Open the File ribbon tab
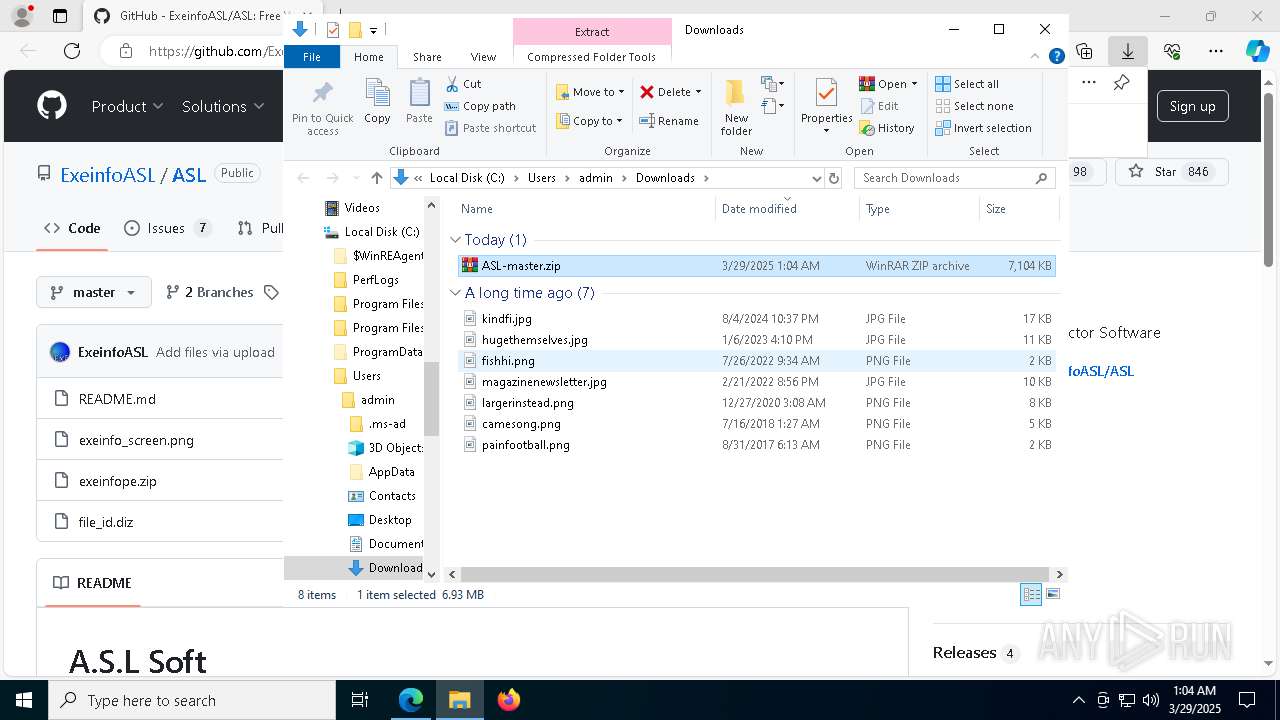The image size is (1280, 720). point(312,57)
